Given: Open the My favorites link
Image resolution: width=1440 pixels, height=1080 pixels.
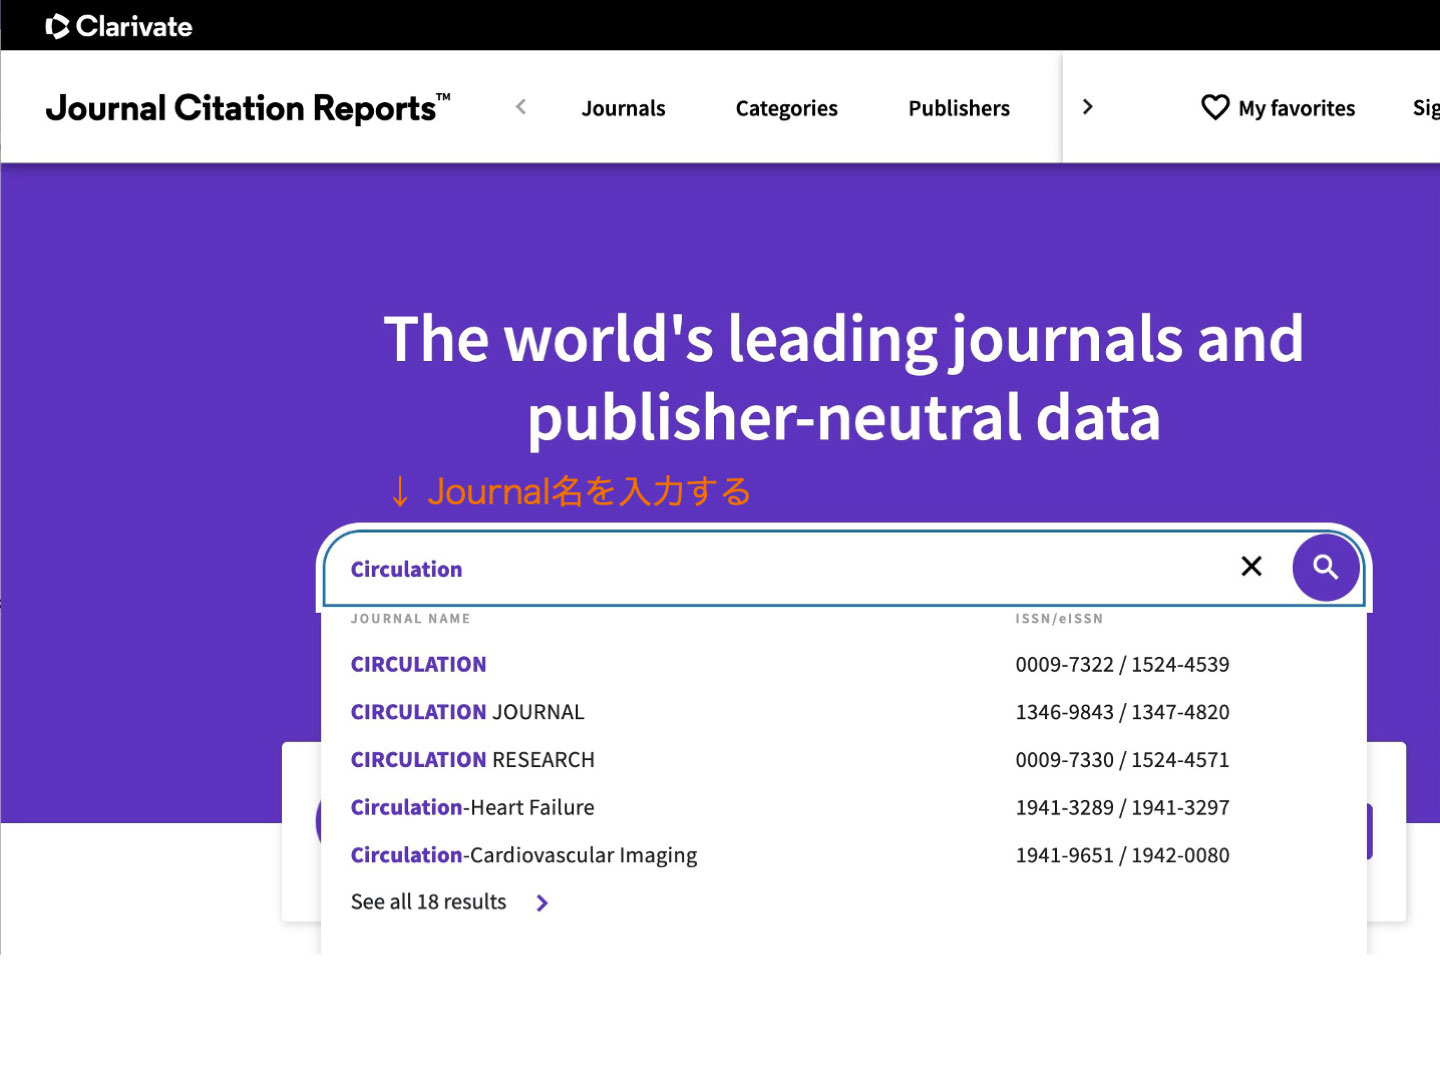Looking at the screenshot, I should tap(1296, 108).
